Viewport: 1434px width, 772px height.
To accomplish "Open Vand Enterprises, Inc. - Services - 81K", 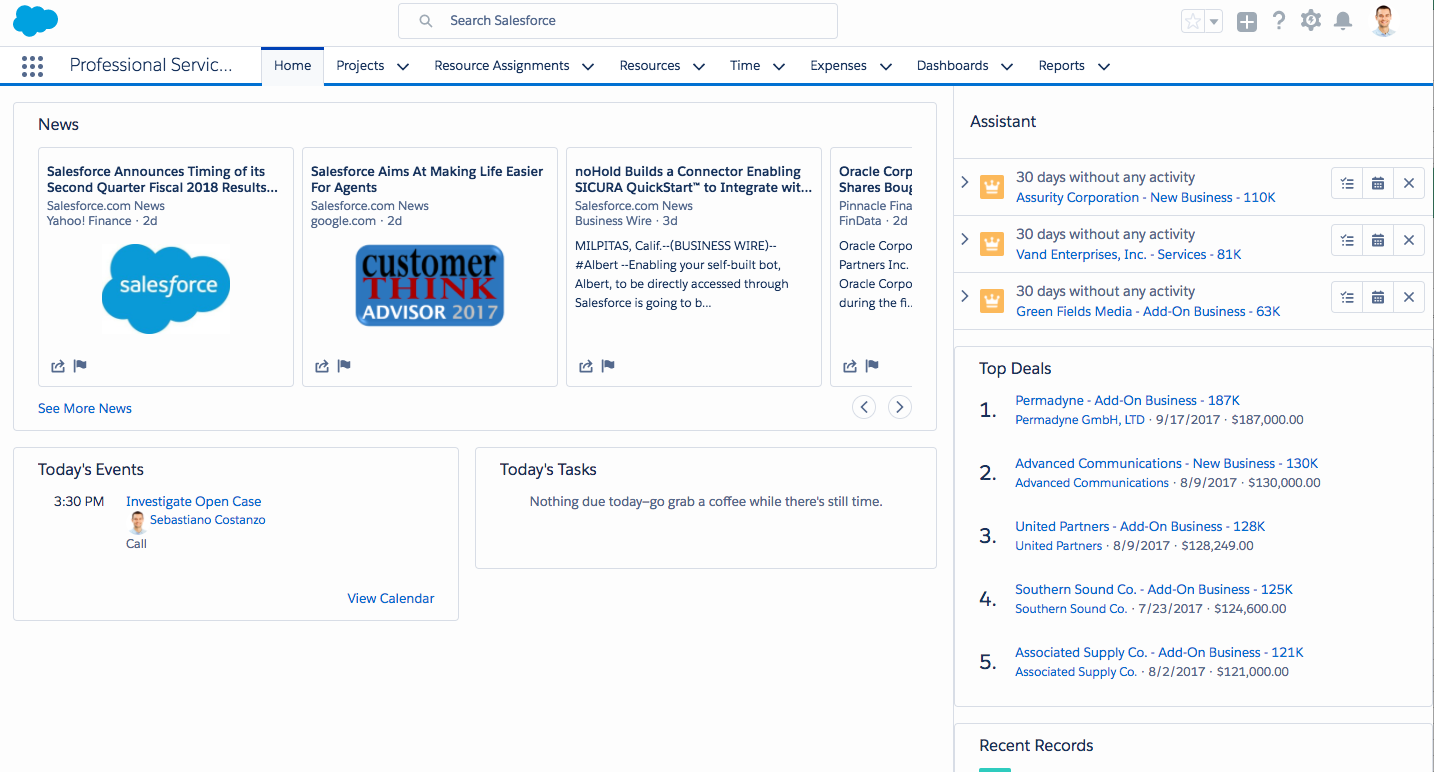I will pos(1129,254).
